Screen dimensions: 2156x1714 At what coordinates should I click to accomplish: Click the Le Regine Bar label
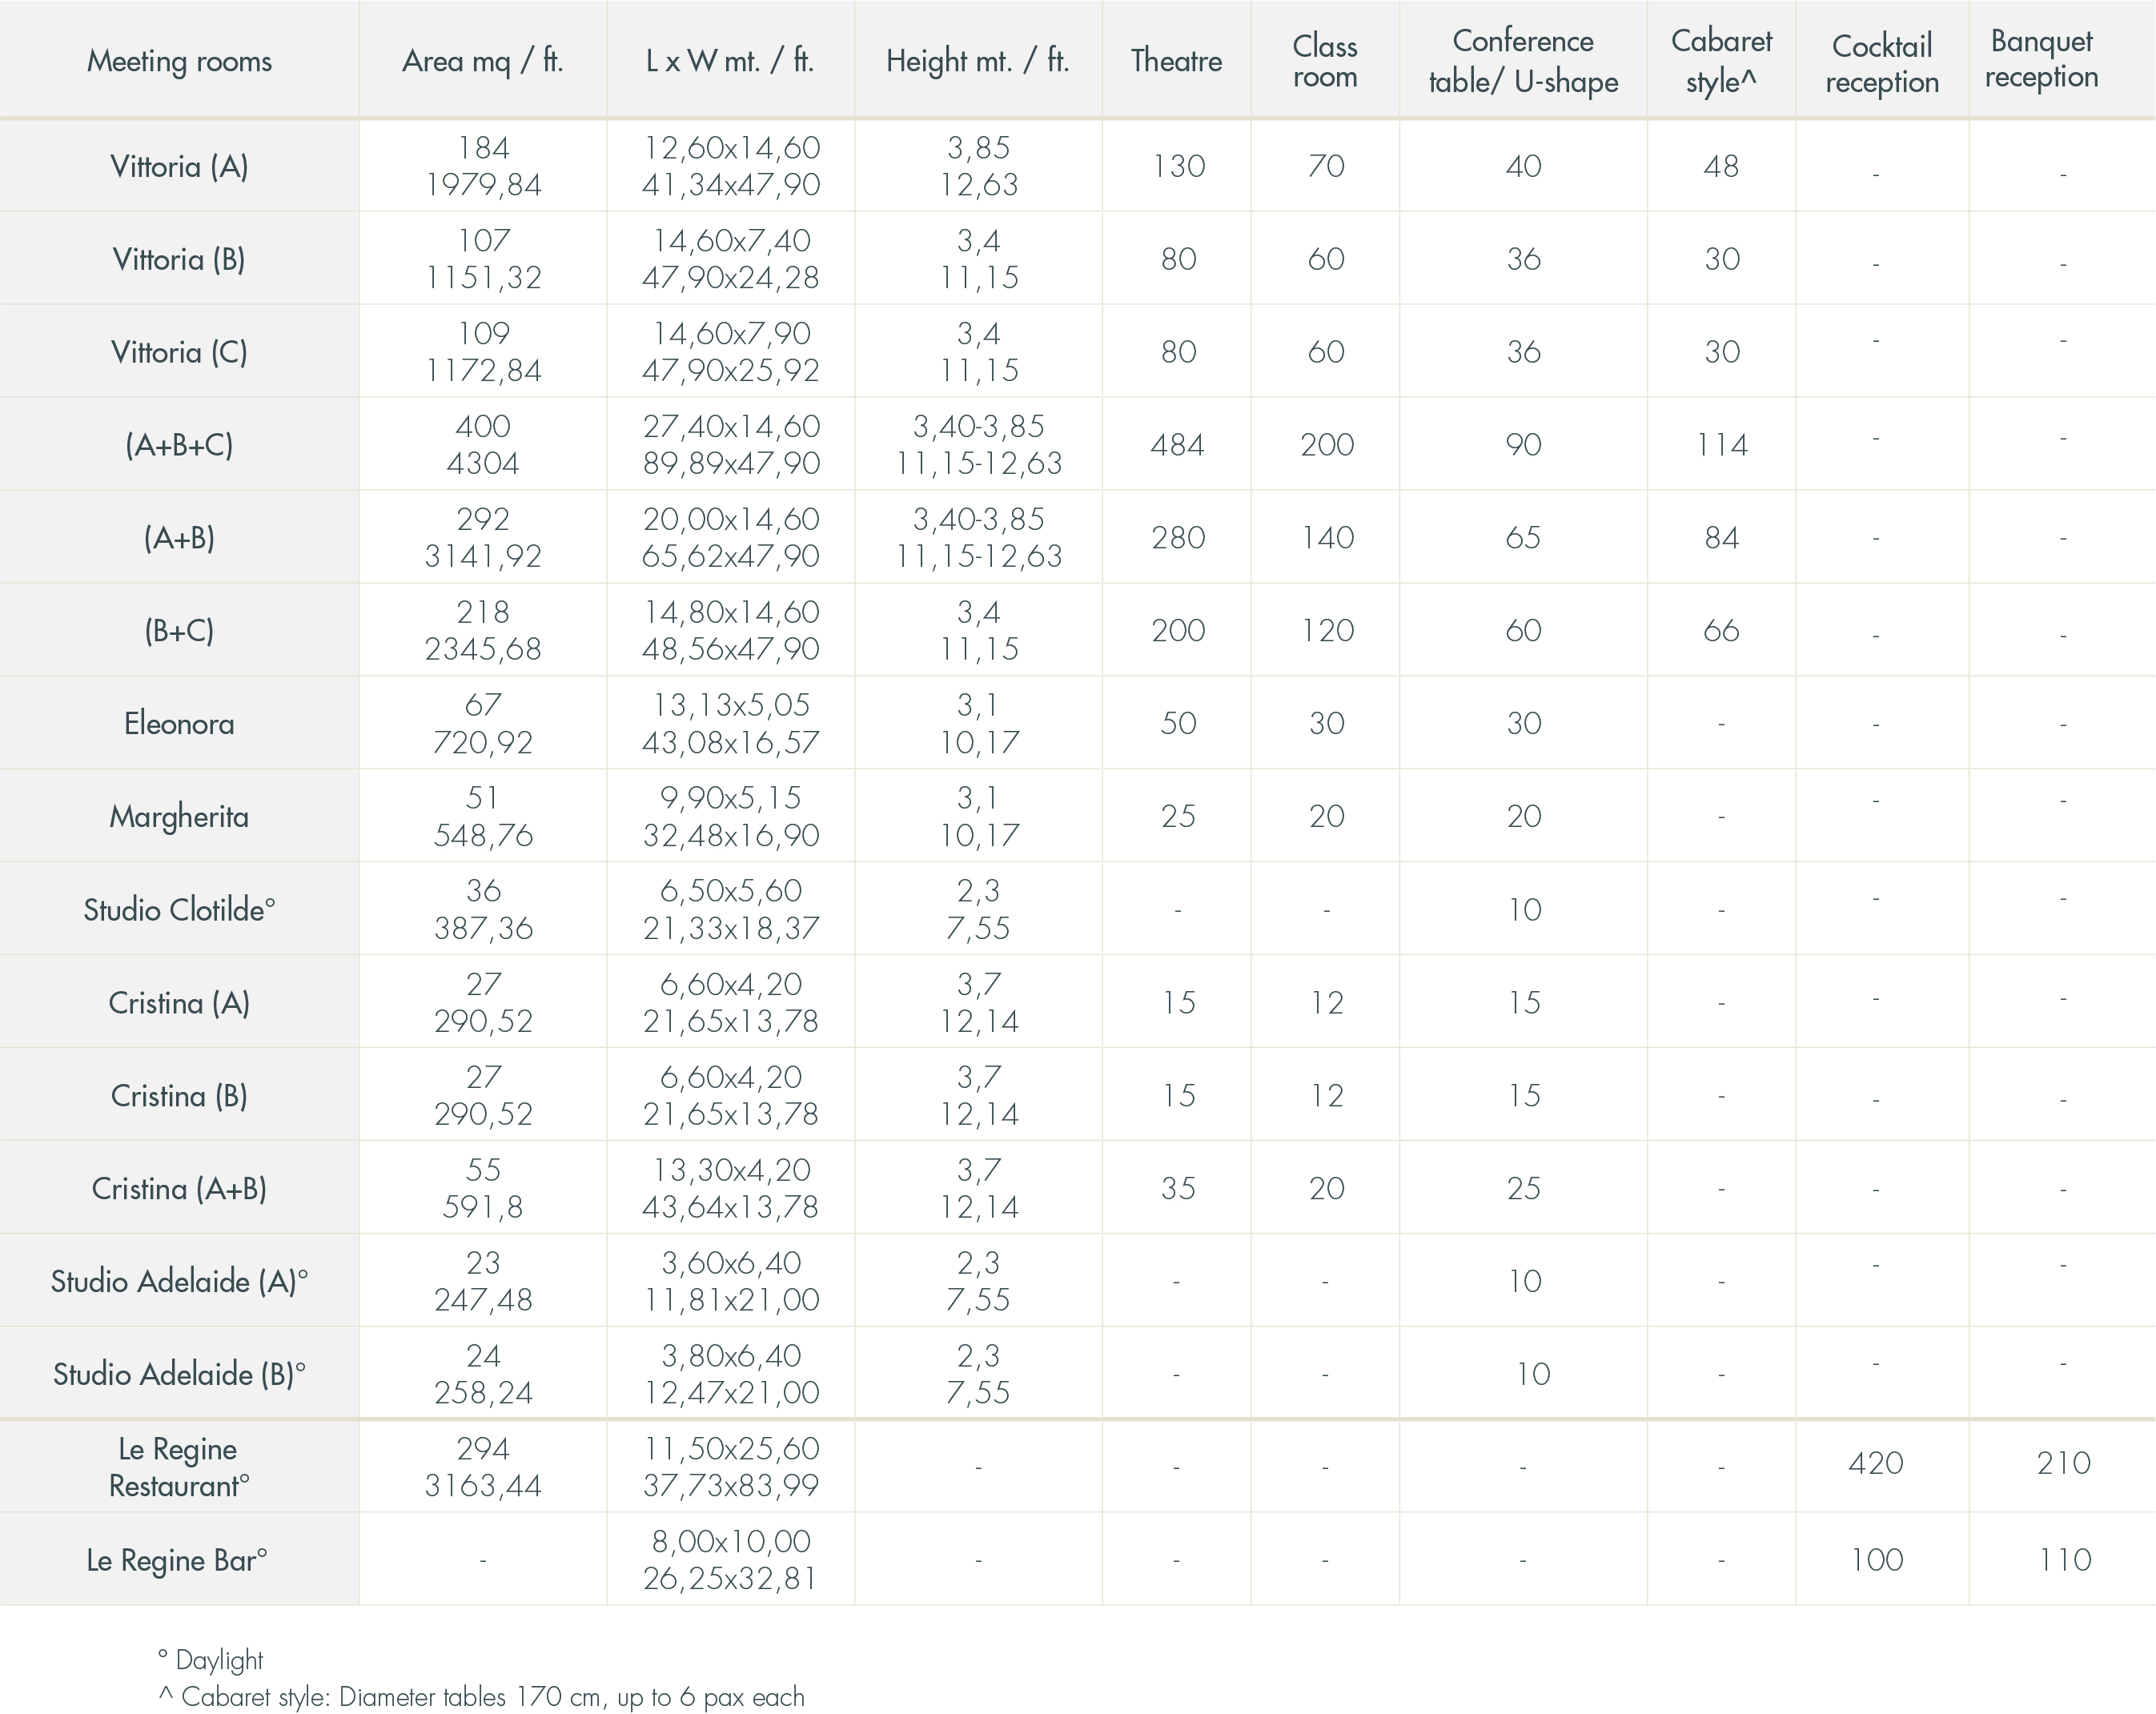tap(177, 1560)
